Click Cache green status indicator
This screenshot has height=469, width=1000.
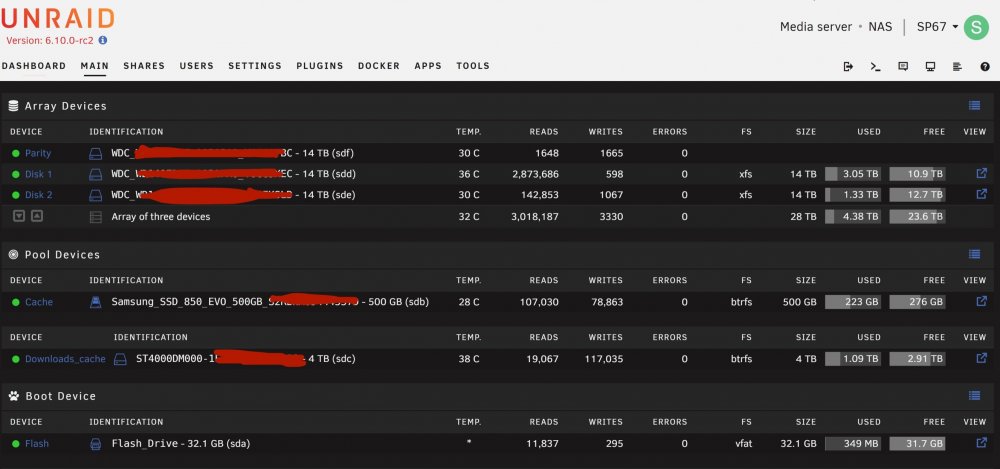point(16,302)
